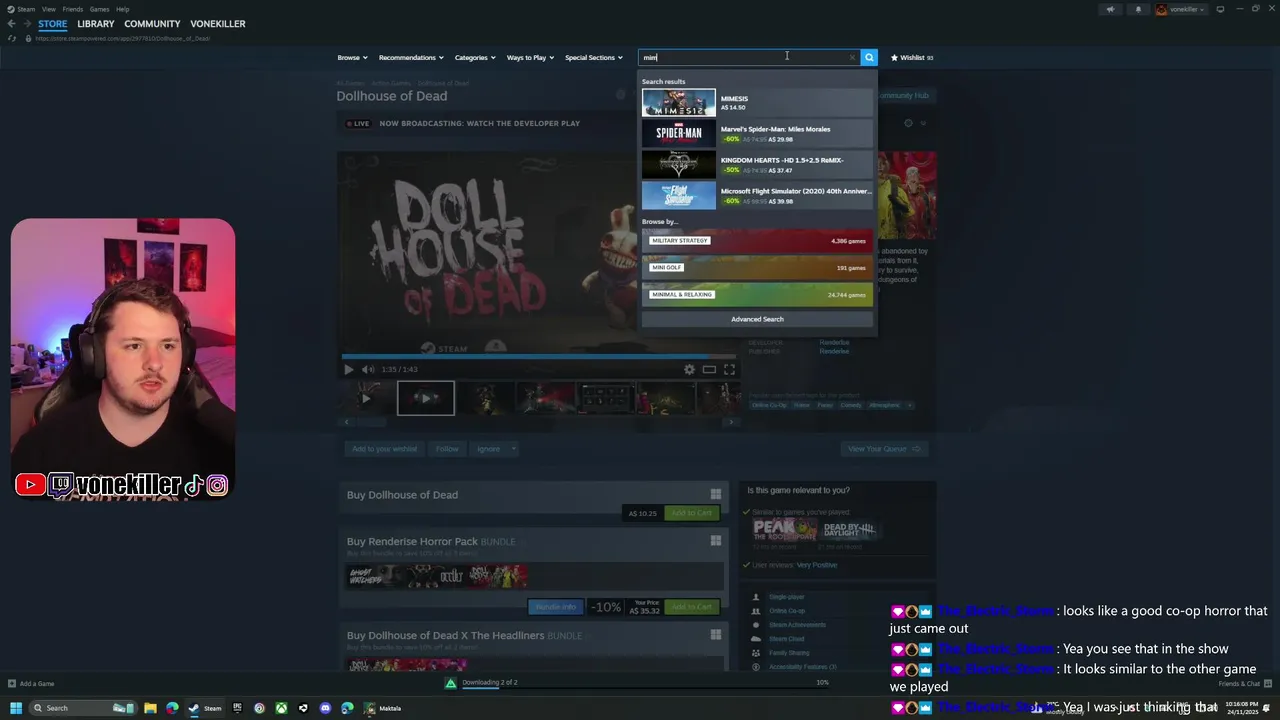The height and width of the screenshot is (720, 1280).
Task: Go back with the navigation arrow
Action: pyautogui.click(x=12, y=24)
